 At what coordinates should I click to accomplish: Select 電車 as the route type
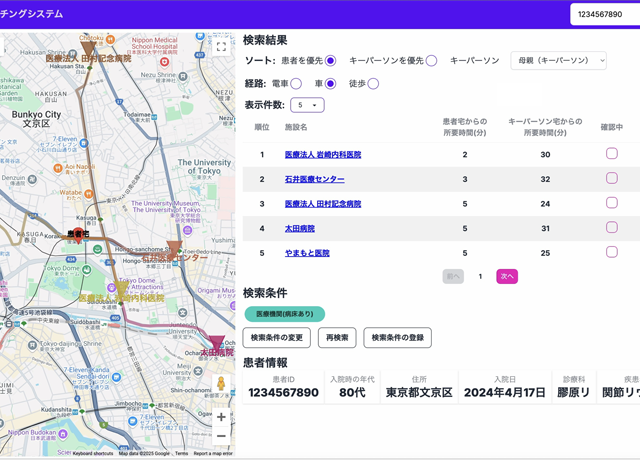click(296, 84)
